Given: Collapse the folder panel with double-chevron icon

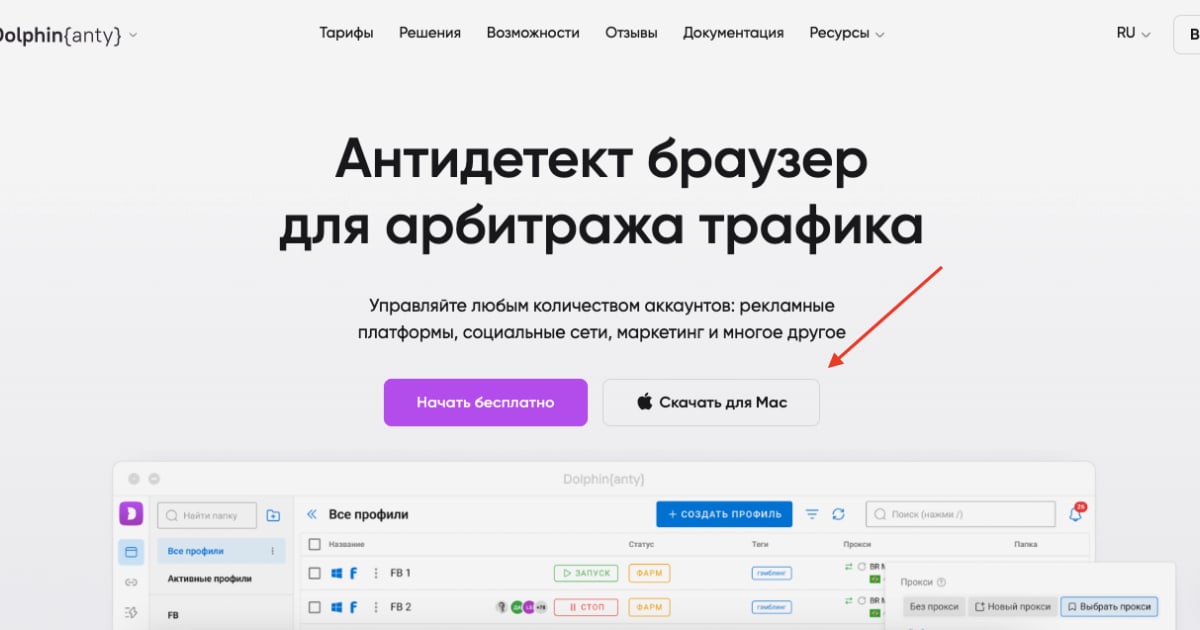Looking at the screenshot, I should [x=311, y=514].
